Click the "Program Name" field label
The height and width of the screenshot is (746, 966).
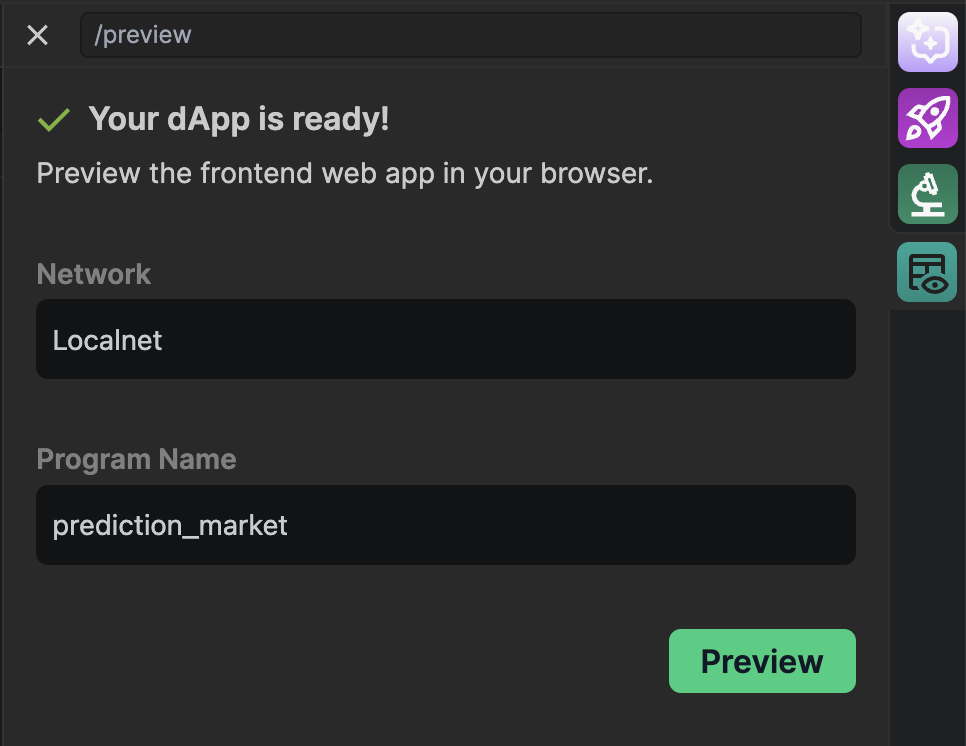136,460
